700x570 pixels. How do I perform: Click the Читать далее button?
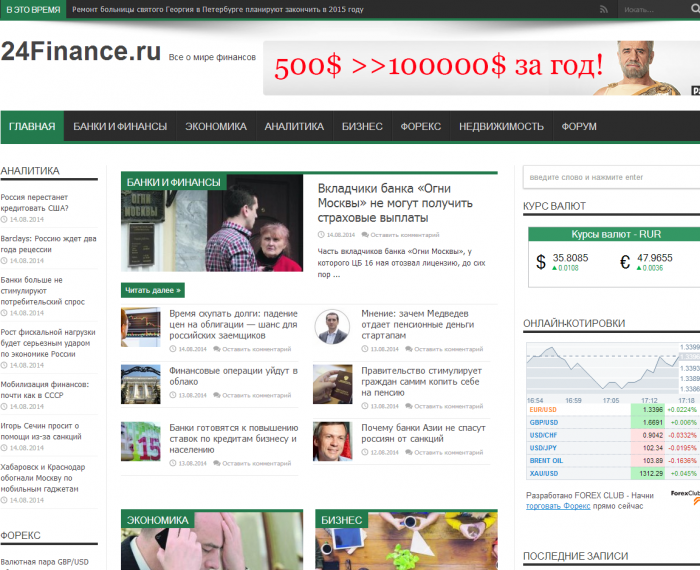tap(153, 290)
